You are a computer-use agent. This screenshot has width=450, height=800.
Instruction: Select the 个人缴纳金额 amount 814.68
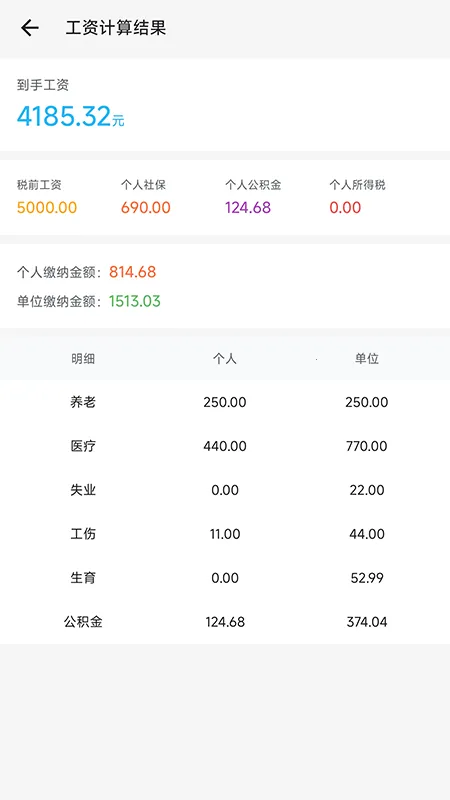pos(133,272)
